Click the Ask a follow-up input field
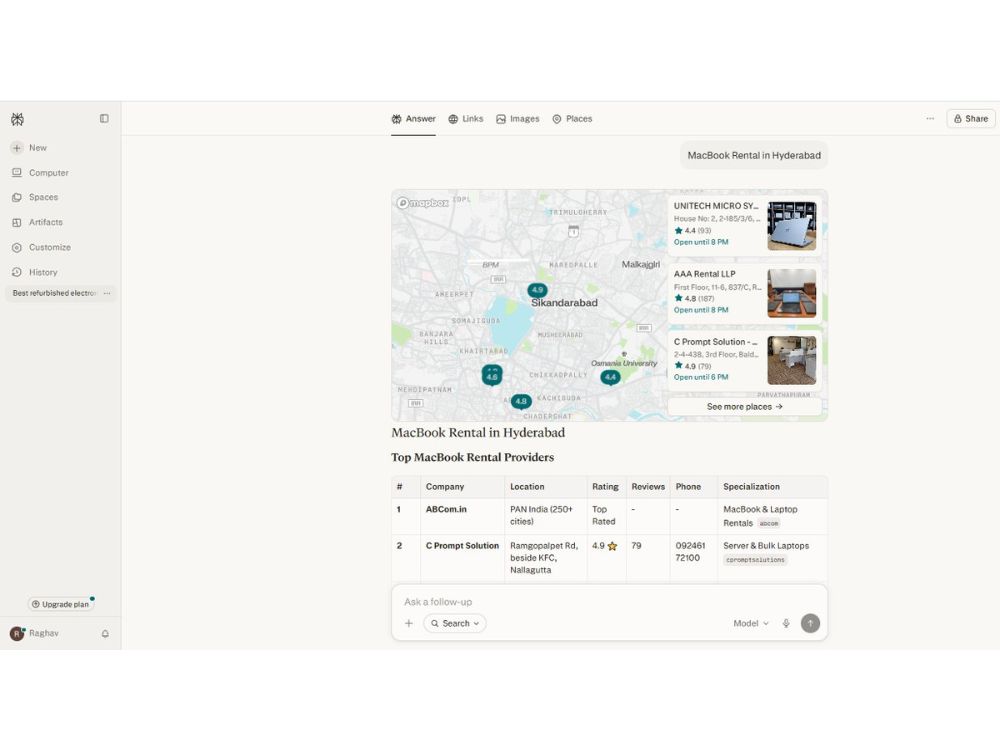The width and height of the screenshot is (1000, 750). pyautogui.click(x=609, y=602)
